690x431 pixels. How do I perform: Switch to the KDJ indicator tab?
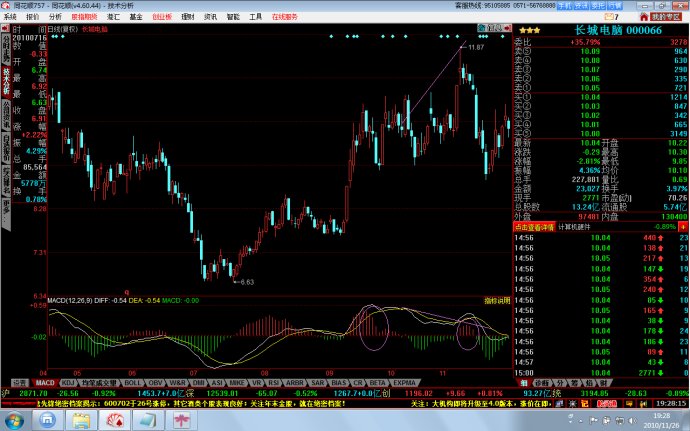[69, 382]
